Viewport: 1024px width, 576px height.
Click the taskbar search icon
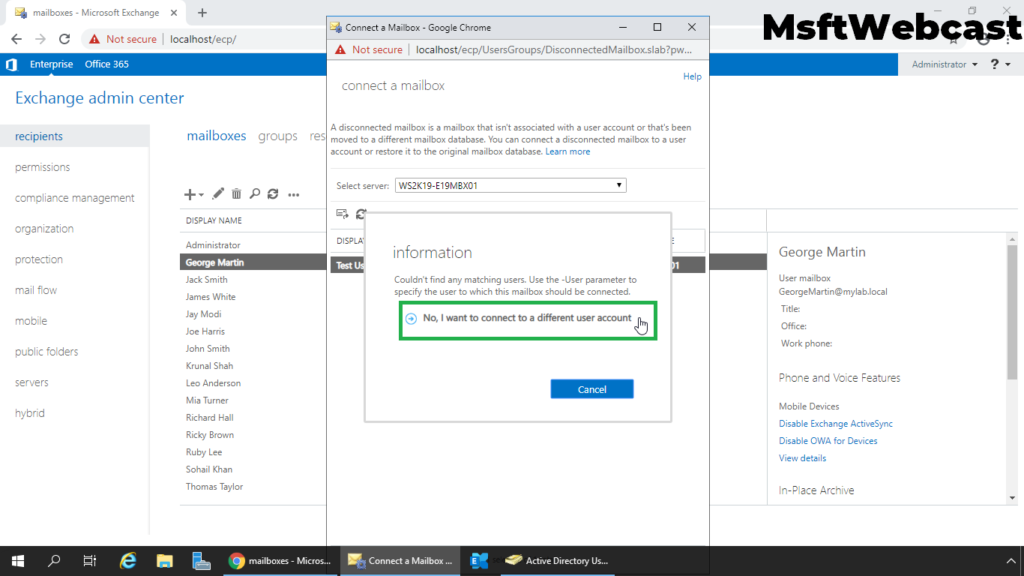54,560
